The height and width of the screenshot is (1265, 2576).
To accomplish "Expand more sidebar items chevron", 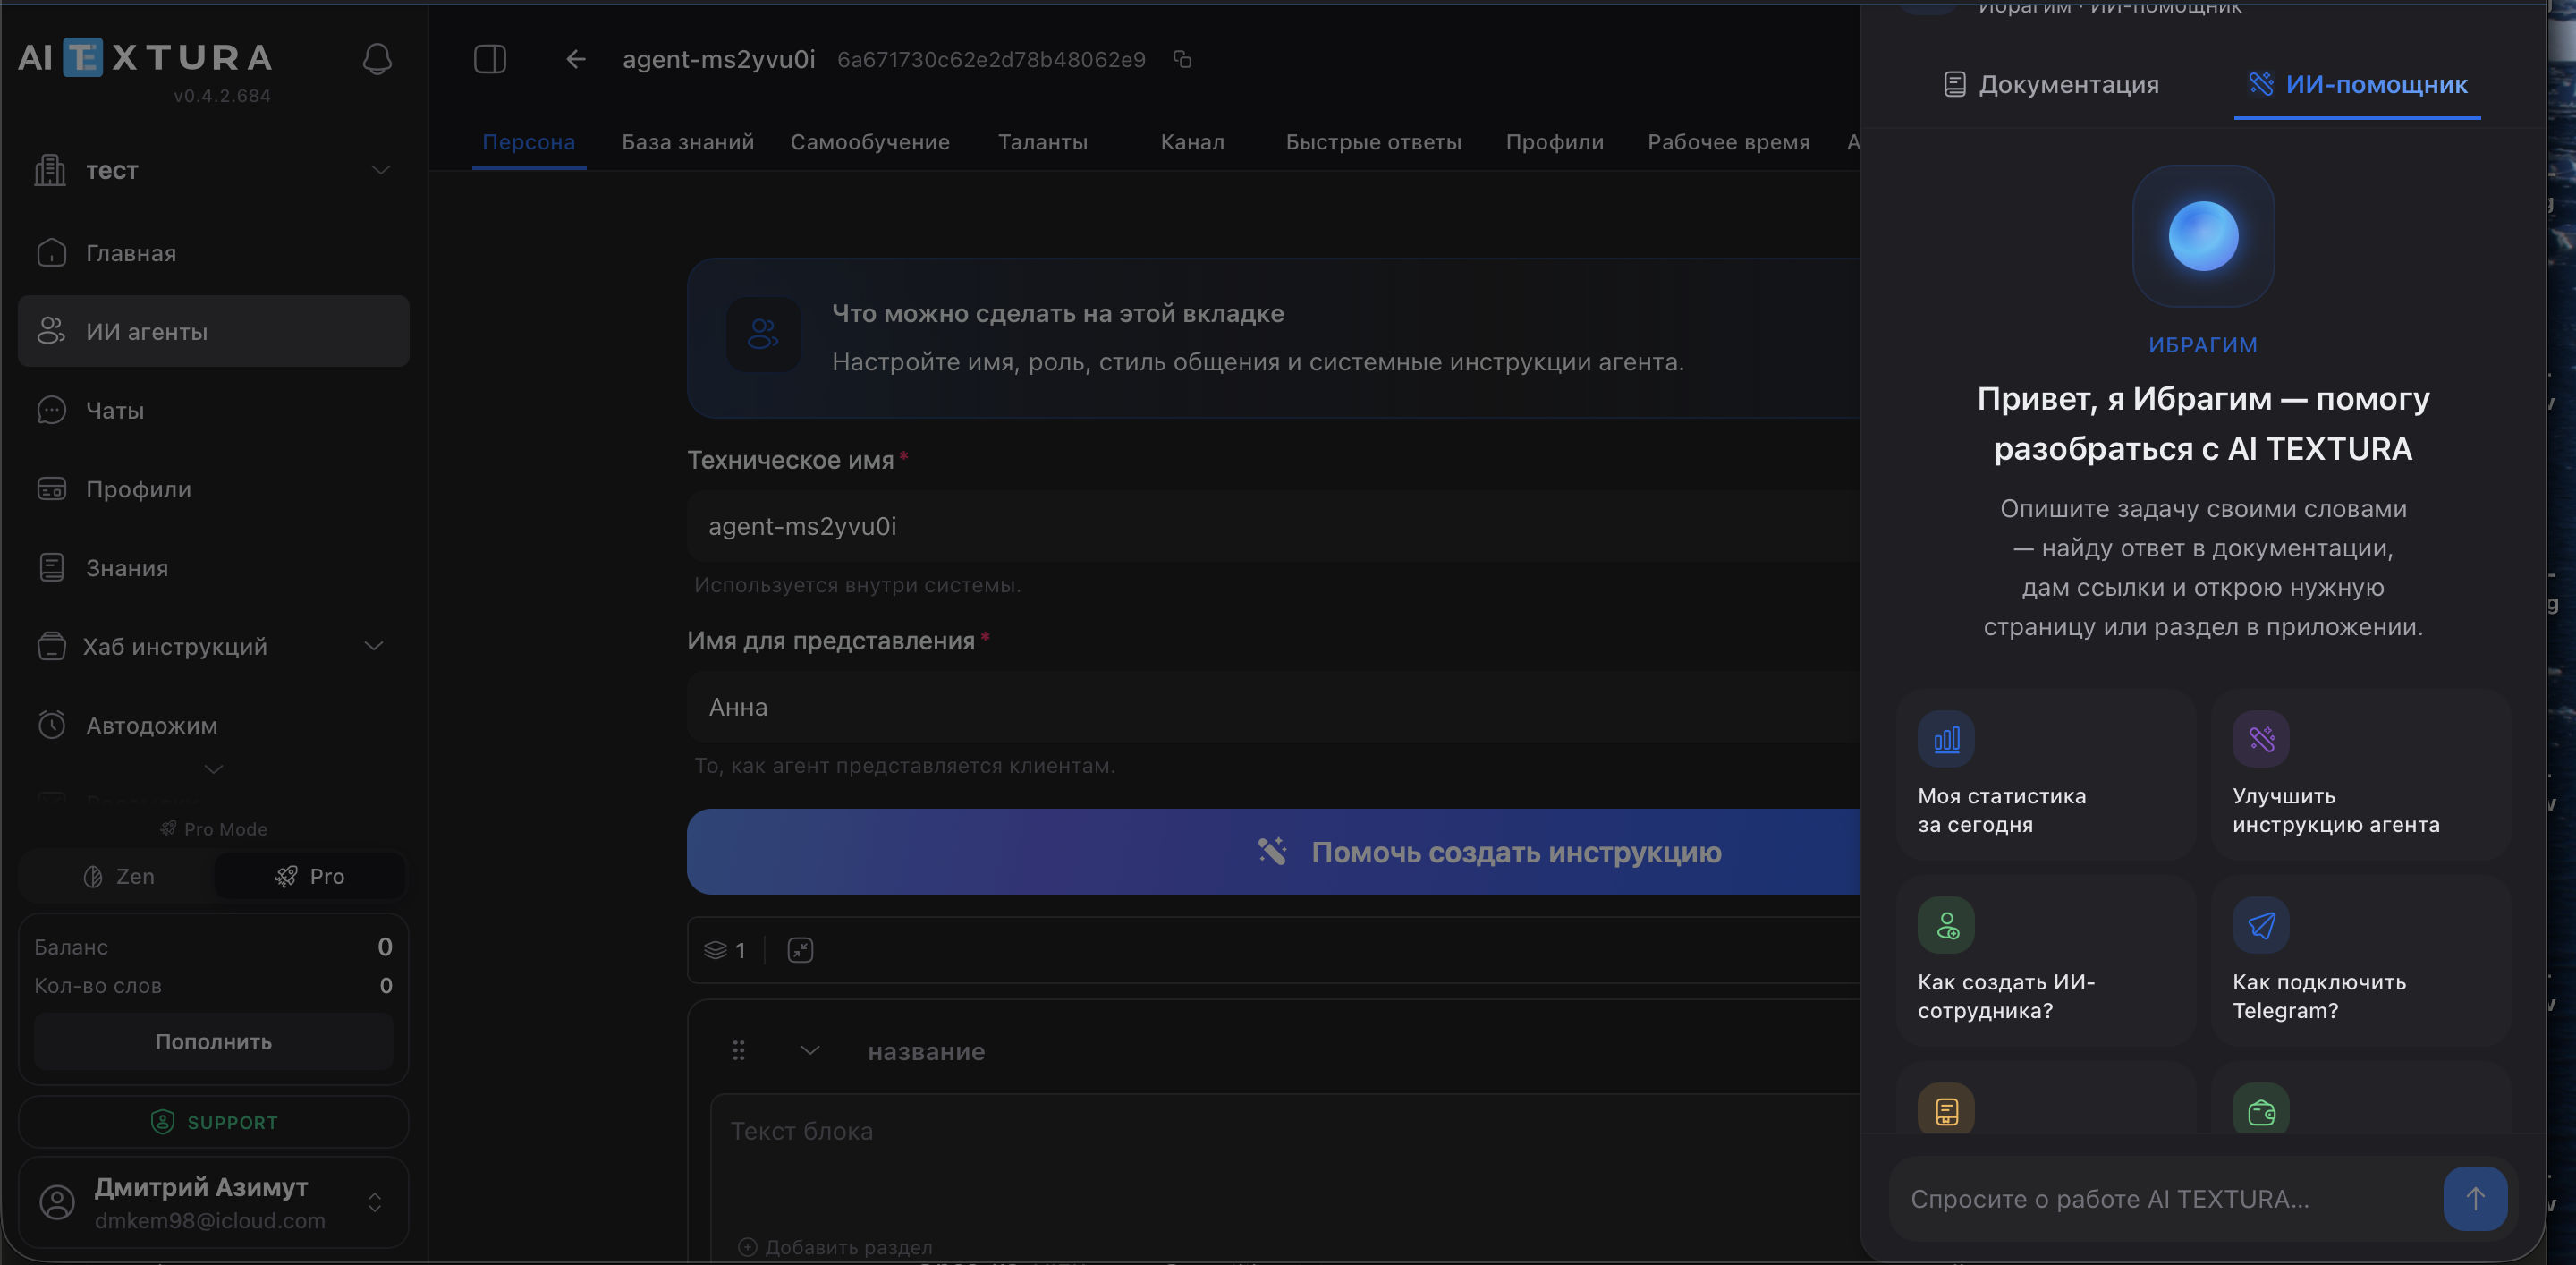I will coord(213,769).
